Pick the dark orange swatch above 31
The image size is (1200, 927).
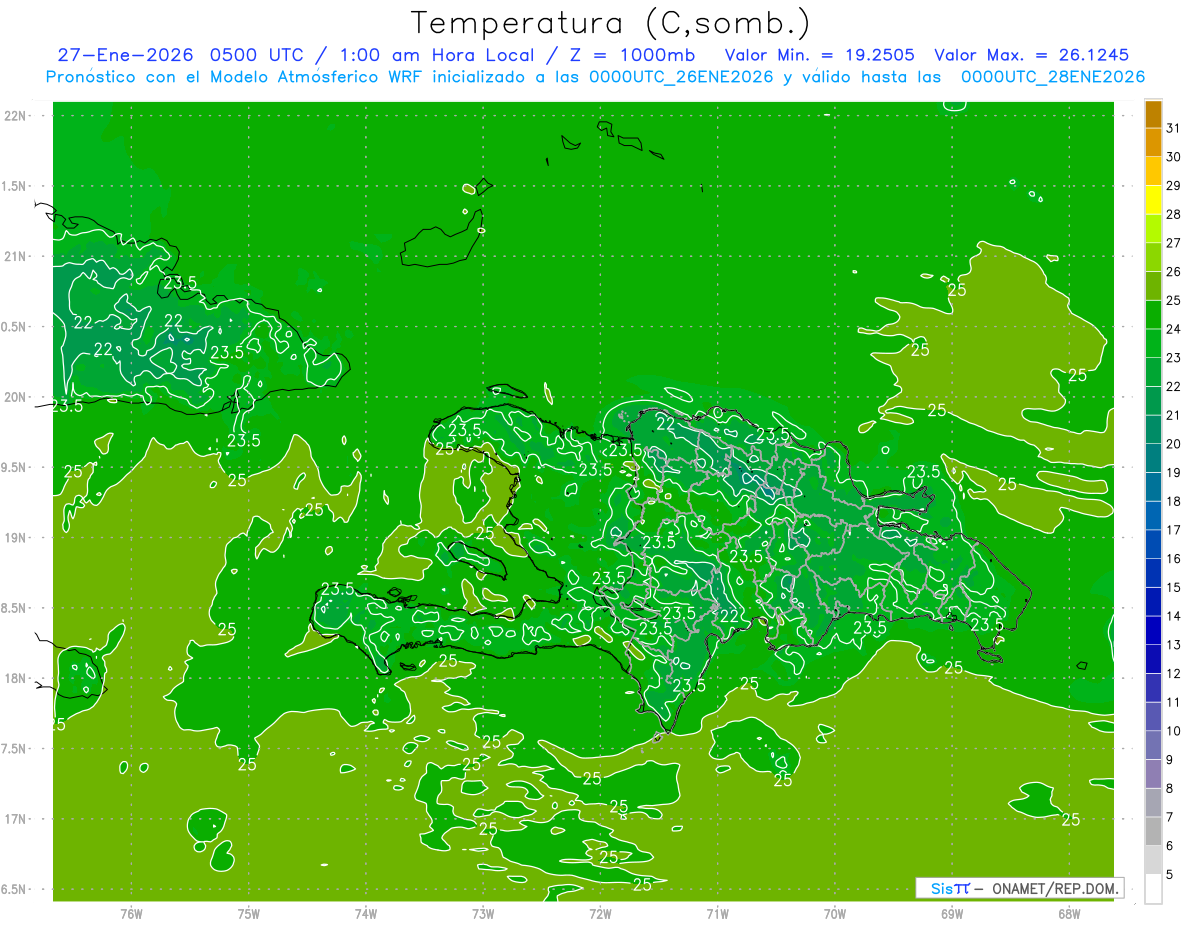point(1153,115)
